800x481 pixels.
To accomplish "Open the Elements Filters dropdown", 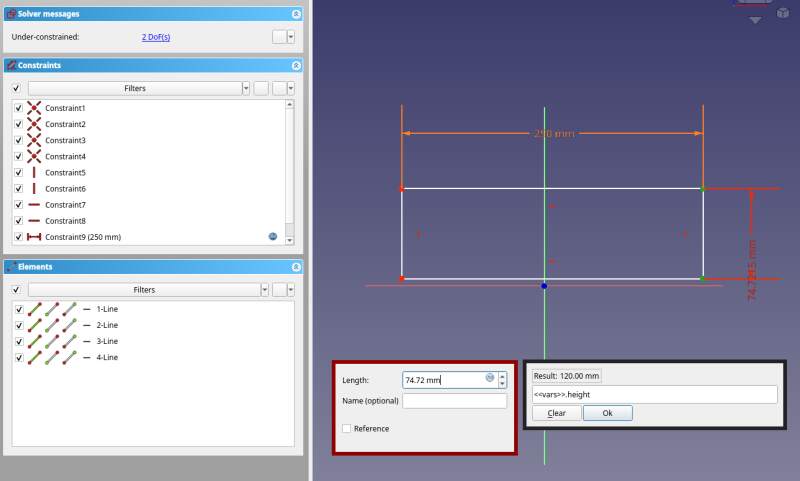I will coord(264,290).
